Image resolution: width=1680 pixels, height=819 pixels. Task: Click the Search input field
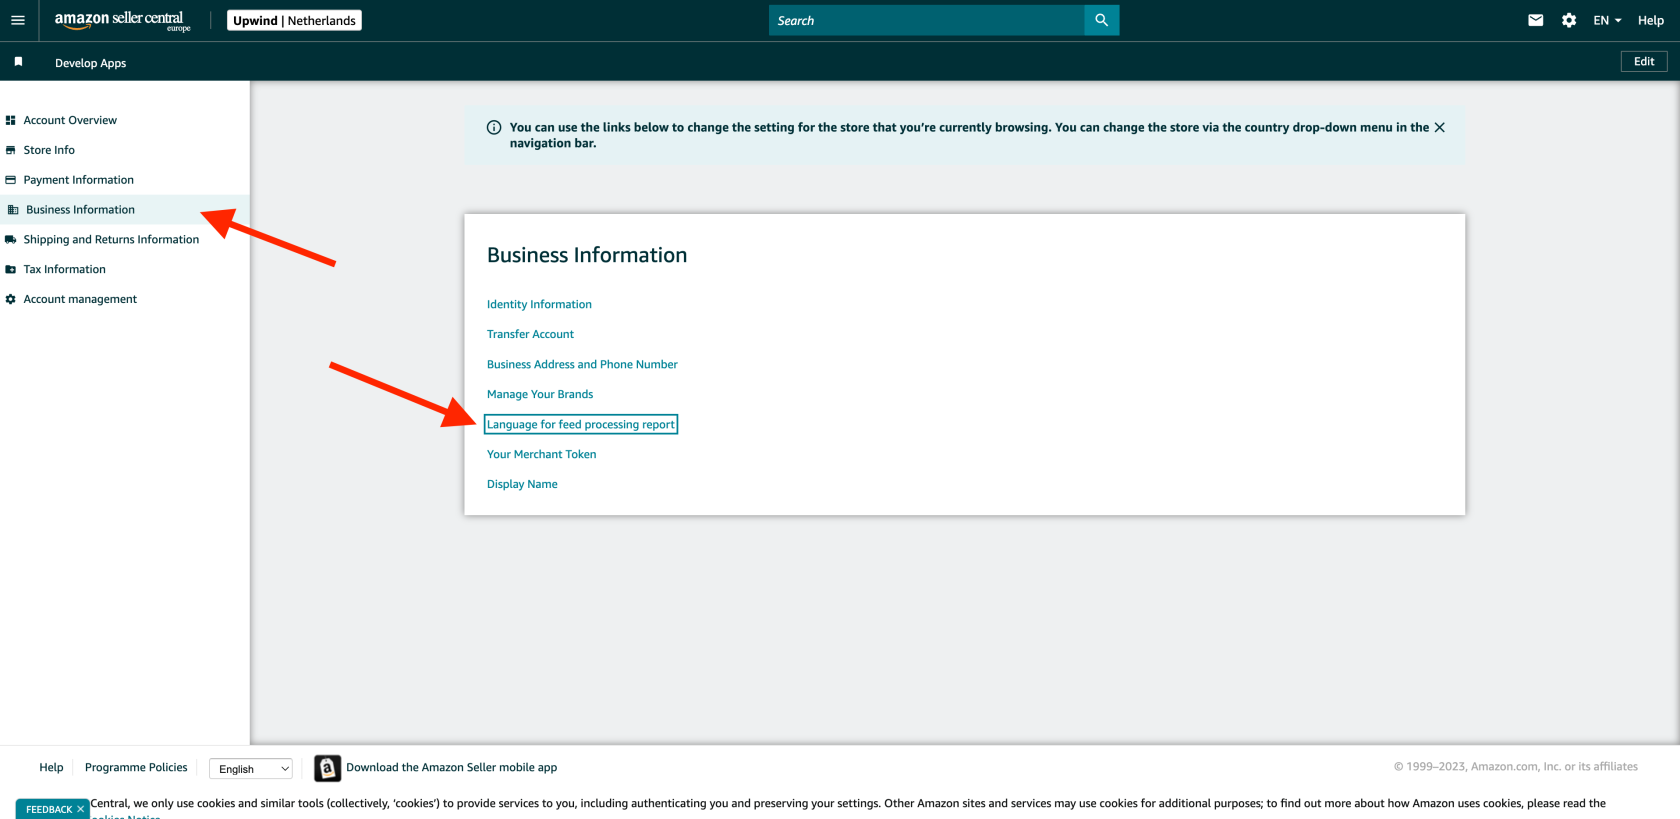926,20
